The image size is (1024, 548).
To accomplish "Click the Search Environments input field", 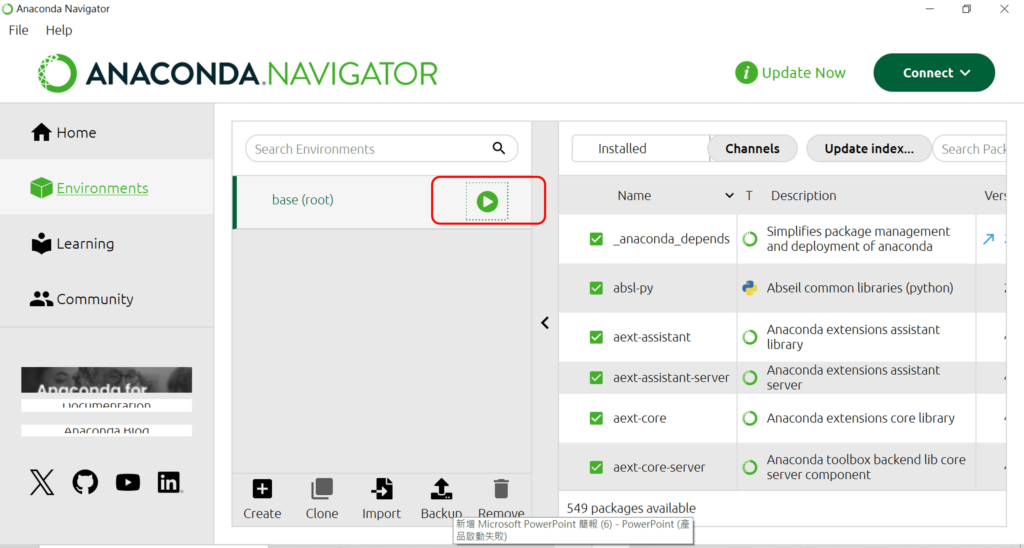I will pos(368,149).
